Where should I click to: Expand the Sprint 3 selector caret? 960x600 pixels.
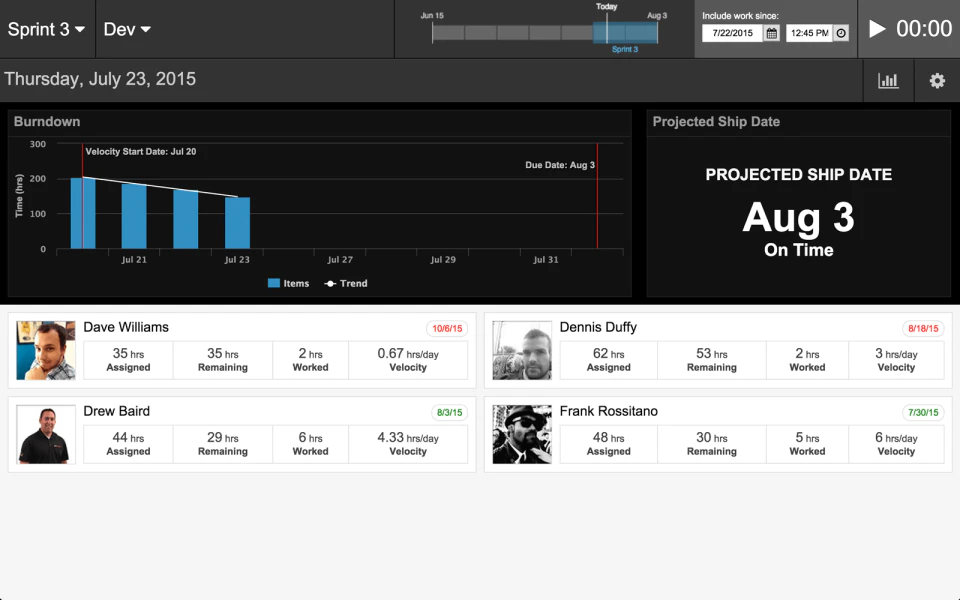click(x=77, y=29)
